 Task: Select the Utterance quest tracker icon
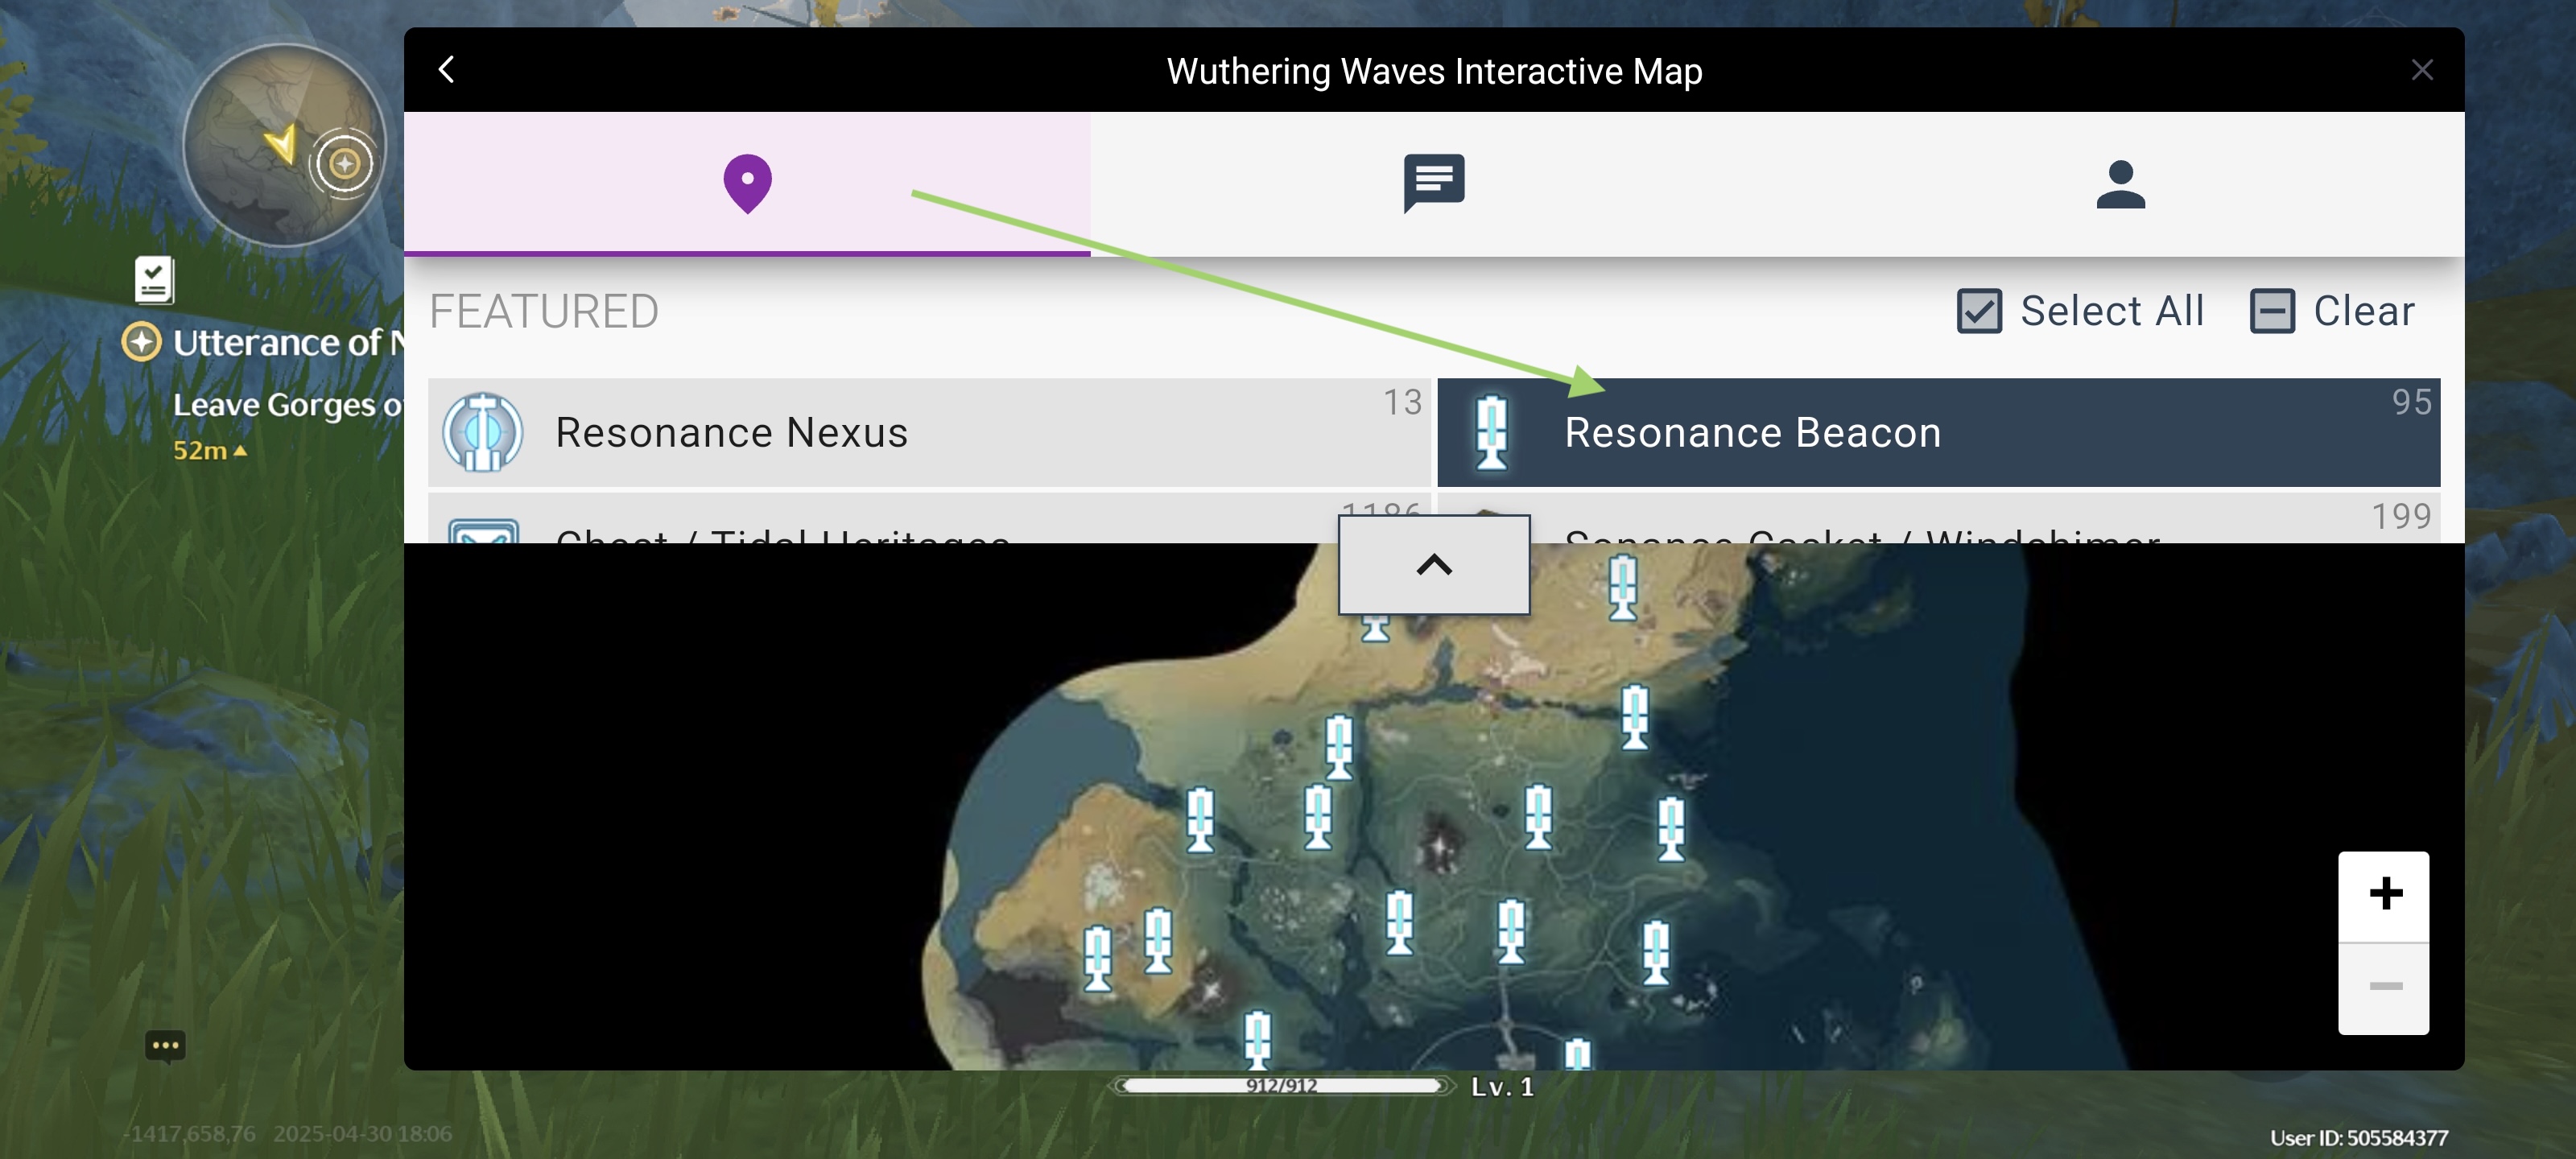pyautogui.click(x=141, y=343)
